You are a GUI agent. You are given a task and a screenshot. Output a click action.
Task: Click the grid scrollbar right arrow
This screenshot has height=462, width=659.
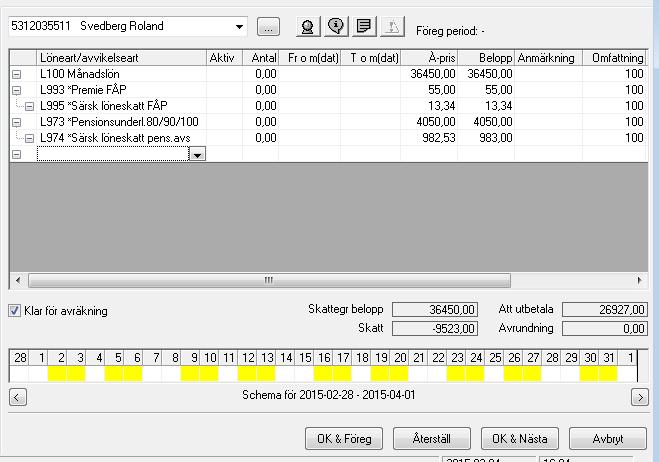[x=639, y=280]
